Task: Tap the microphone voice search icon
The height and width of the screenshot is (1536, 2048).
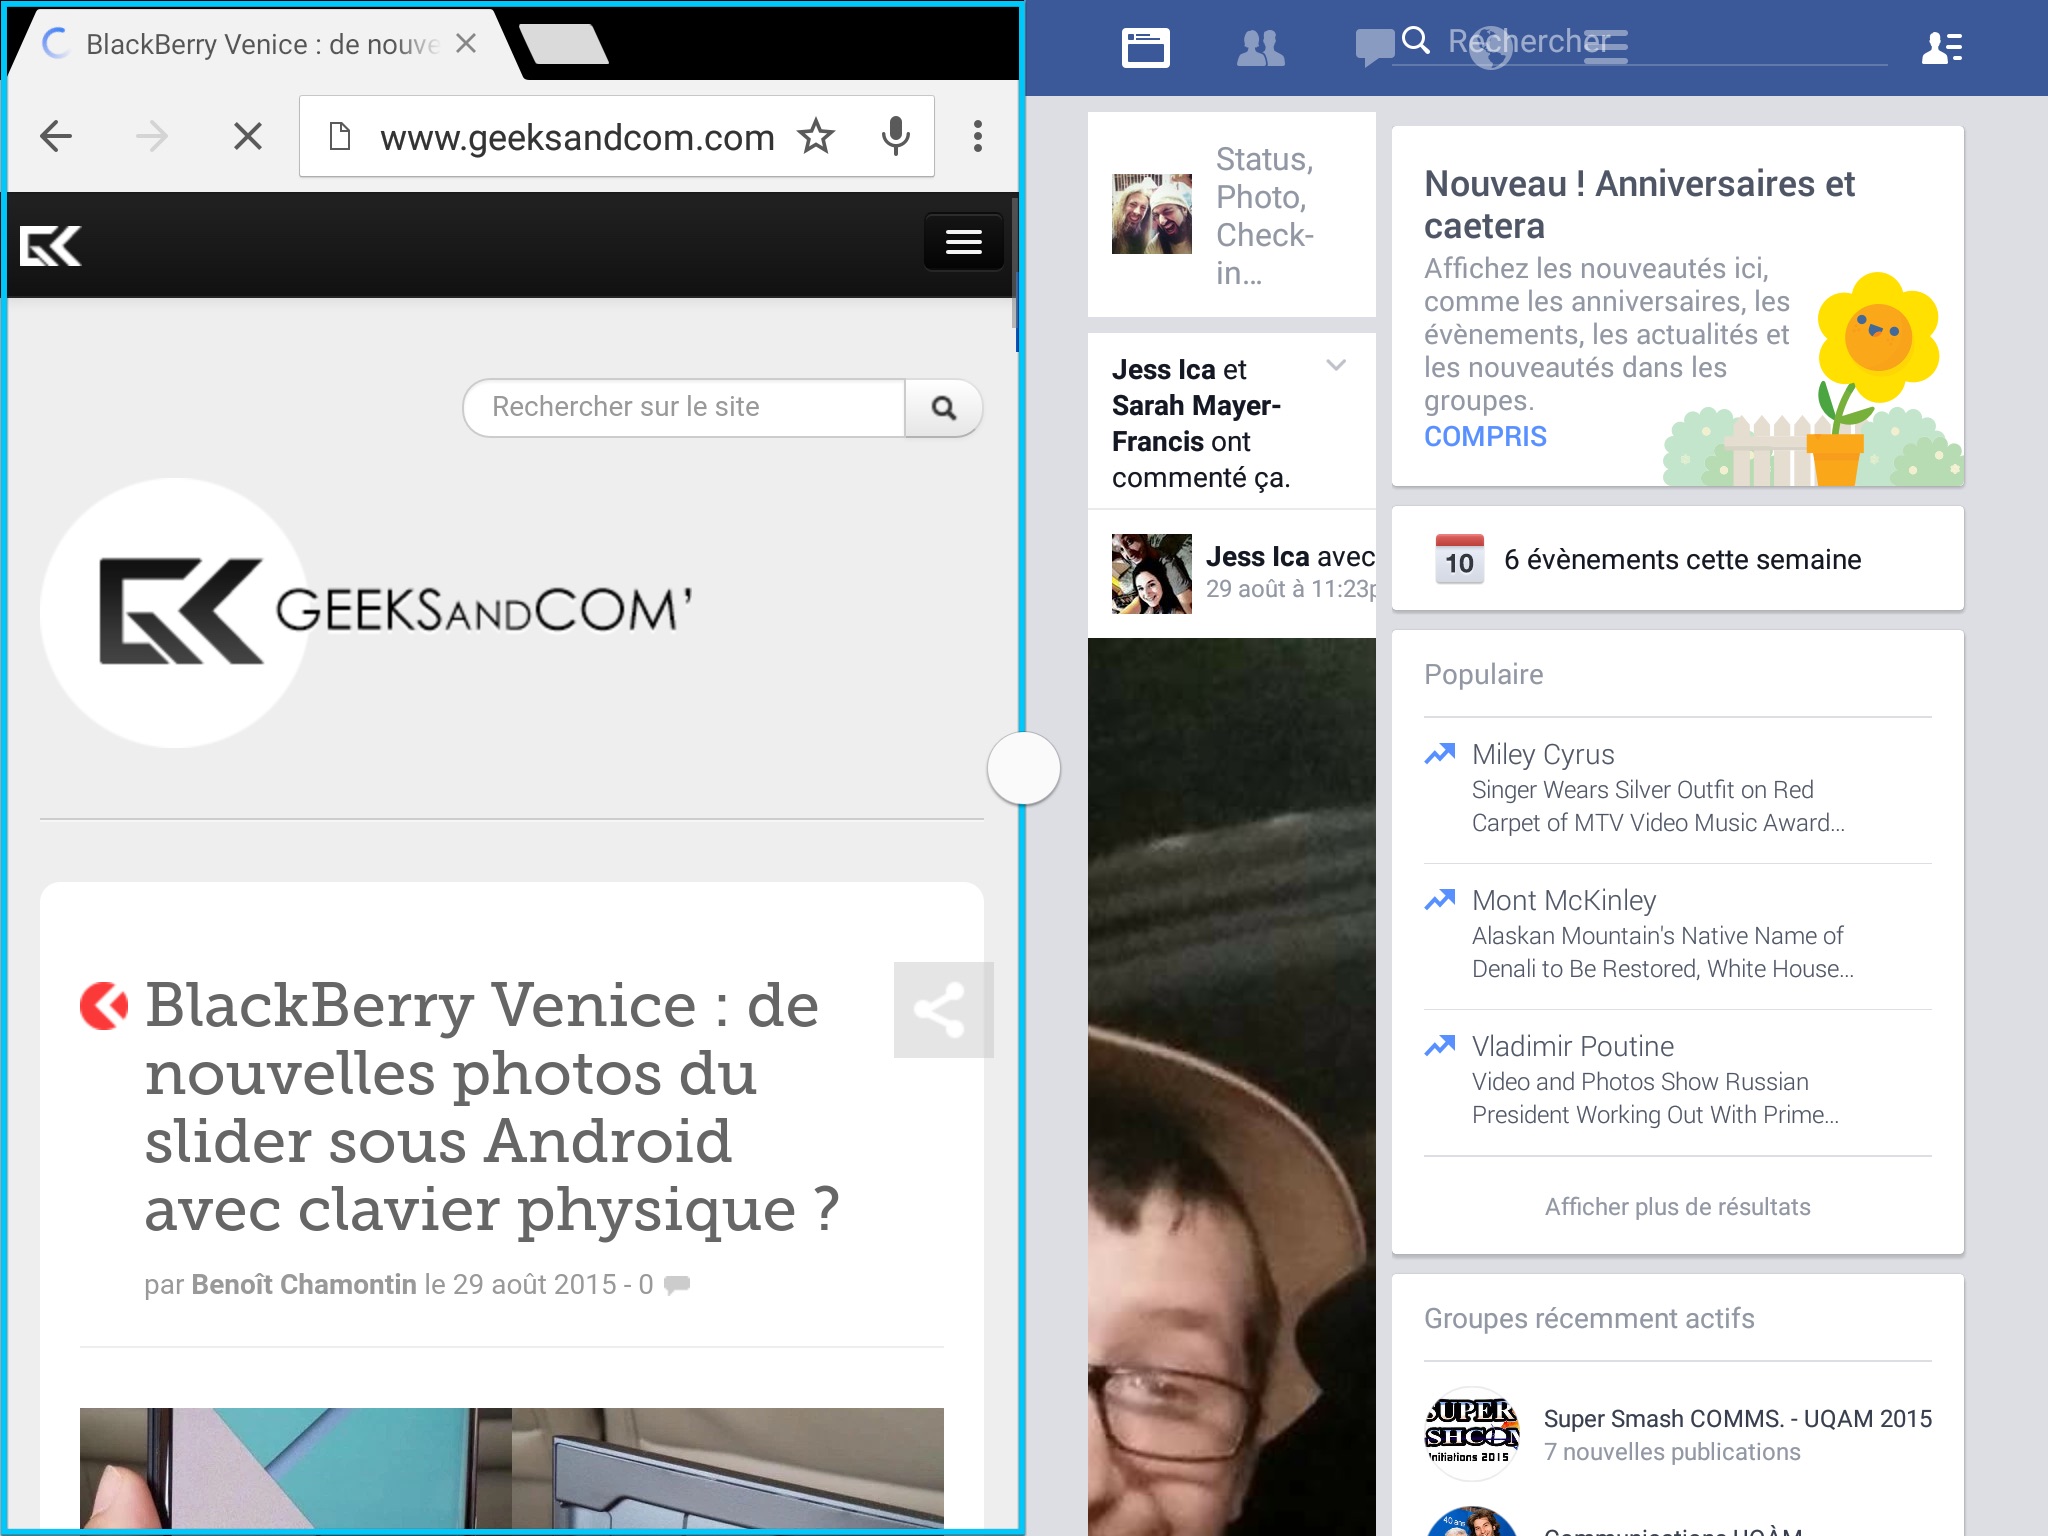Action: click(895, 136)
